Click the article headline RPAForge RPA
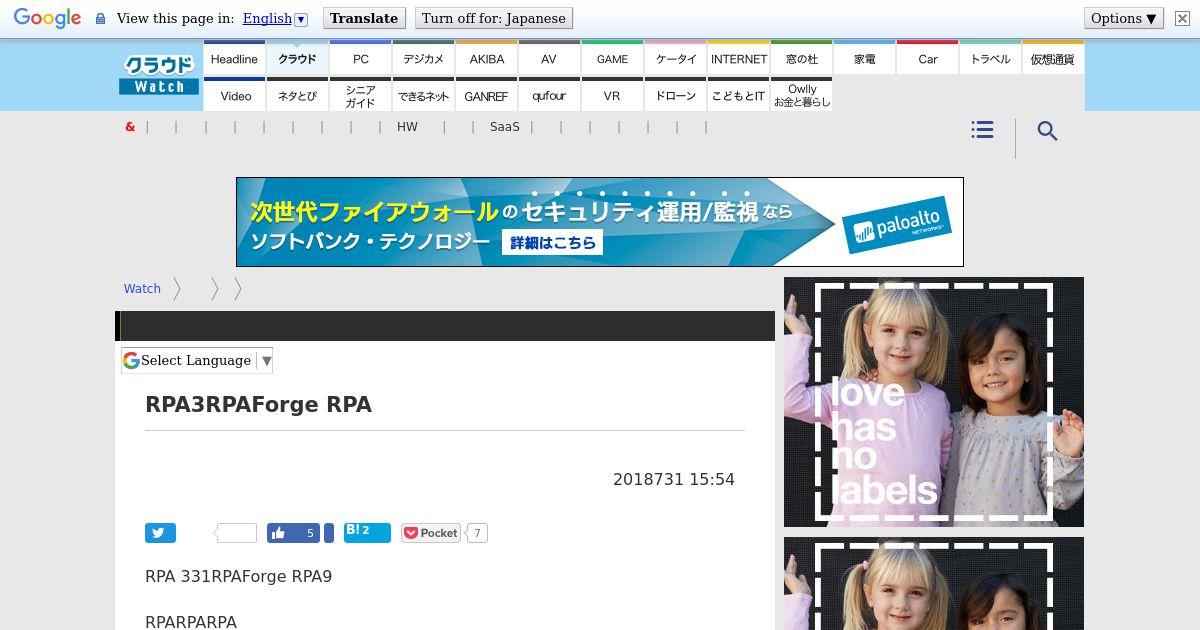The width and height of the screenshot is (1200, 630). [x=258, y=404]
